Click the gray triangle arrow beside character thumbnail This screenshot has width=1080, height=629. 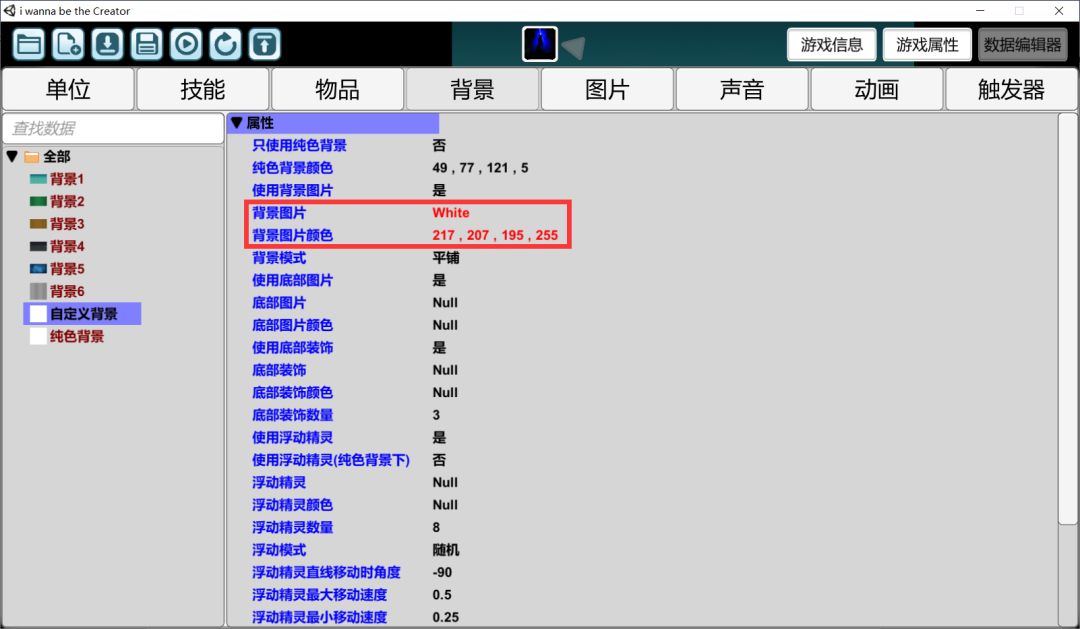573,47
